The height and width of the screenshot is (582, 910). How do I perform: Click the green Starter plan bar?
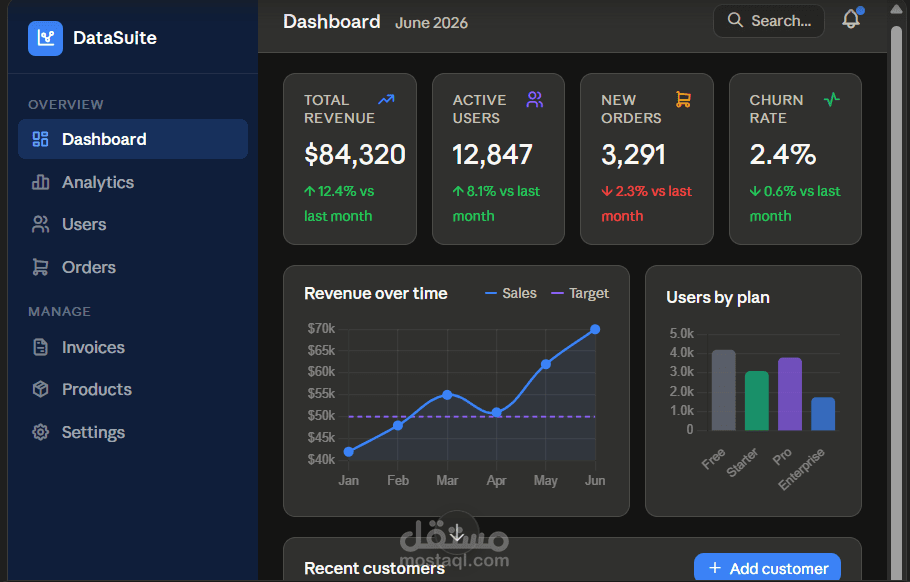click(757, 400)
